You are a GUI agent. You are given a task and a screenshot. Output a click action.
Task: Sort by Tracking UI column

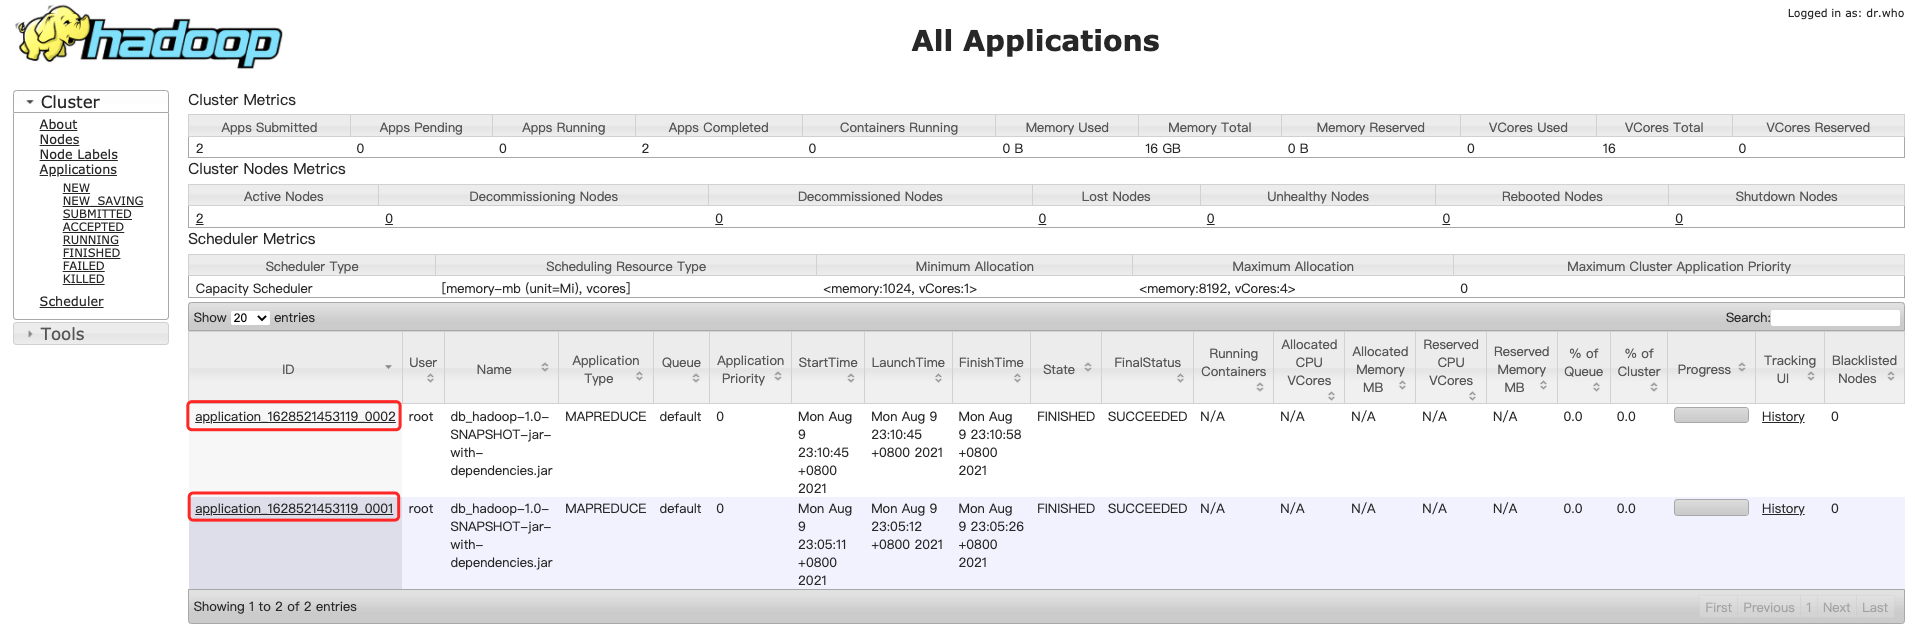(1790, 369)
